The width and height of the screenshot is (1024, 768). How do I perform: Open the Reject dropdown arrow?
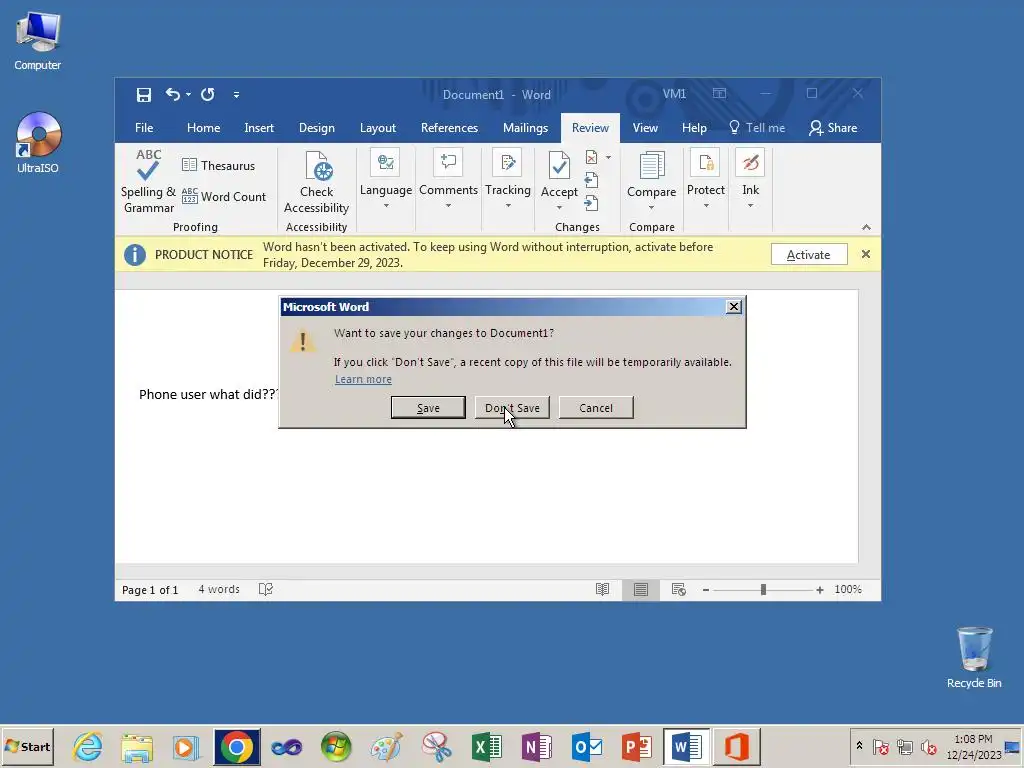click(x=608, y=157)
